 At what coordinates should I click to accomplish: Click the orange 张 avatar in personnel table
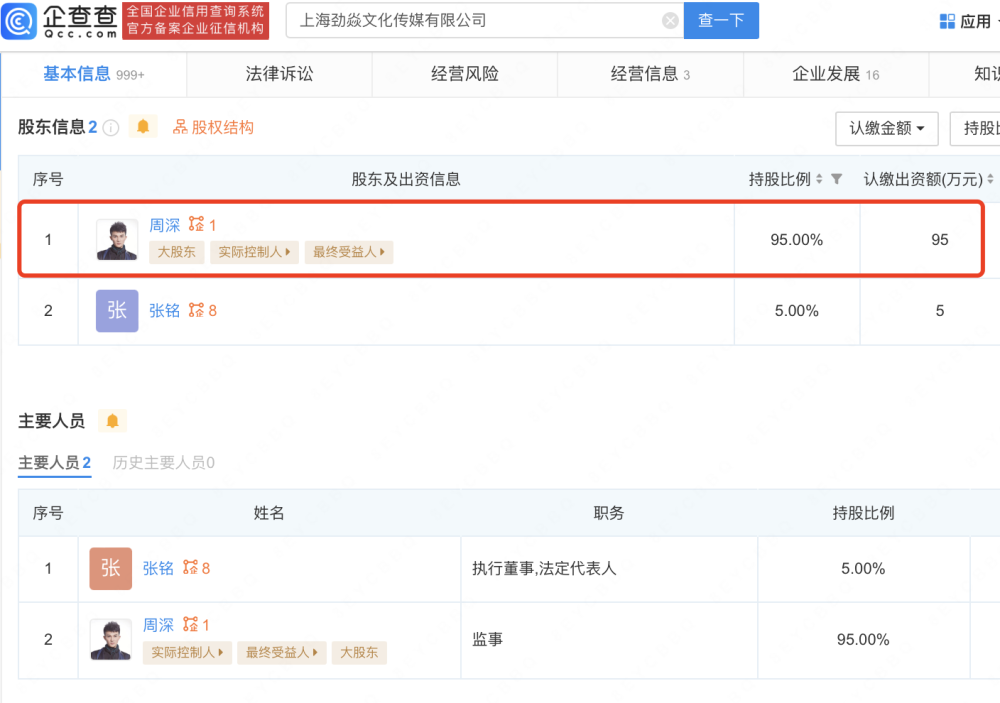(110, 568)
